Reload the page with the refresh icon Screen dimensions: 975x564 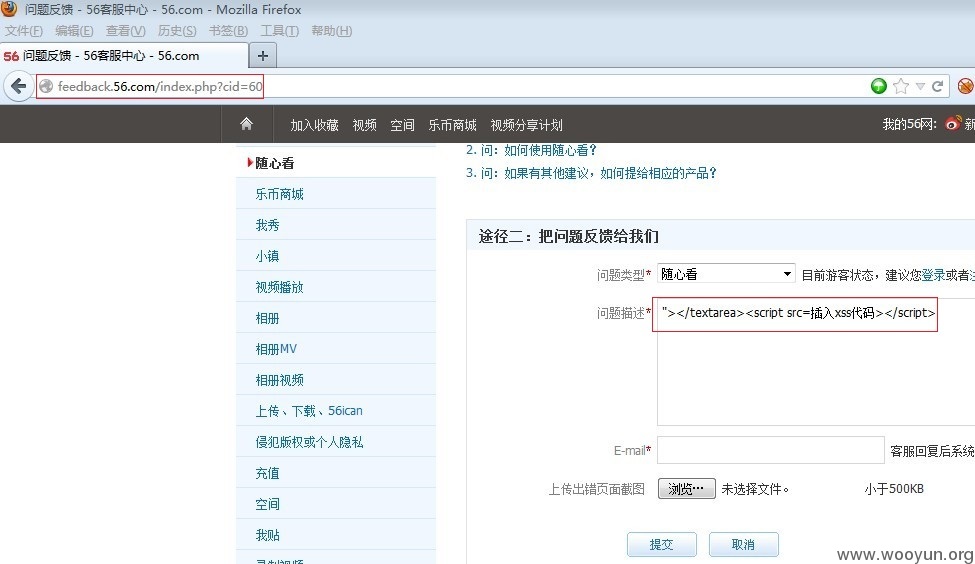tap(938, 86)
